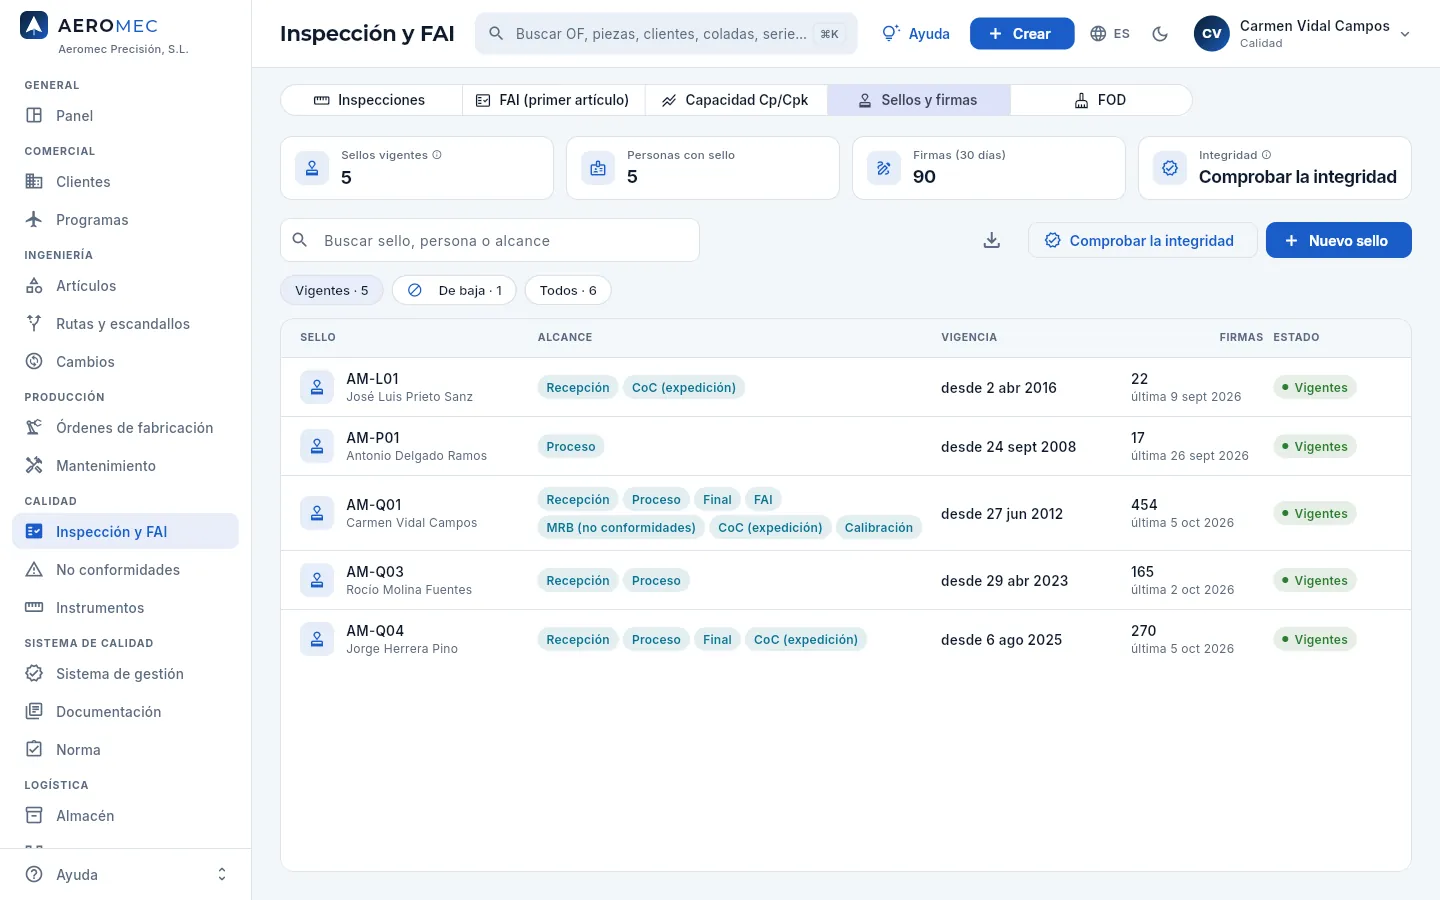Click the Personas con sello card icon
Screen dimensions: 1440x900
coord(598,169)
